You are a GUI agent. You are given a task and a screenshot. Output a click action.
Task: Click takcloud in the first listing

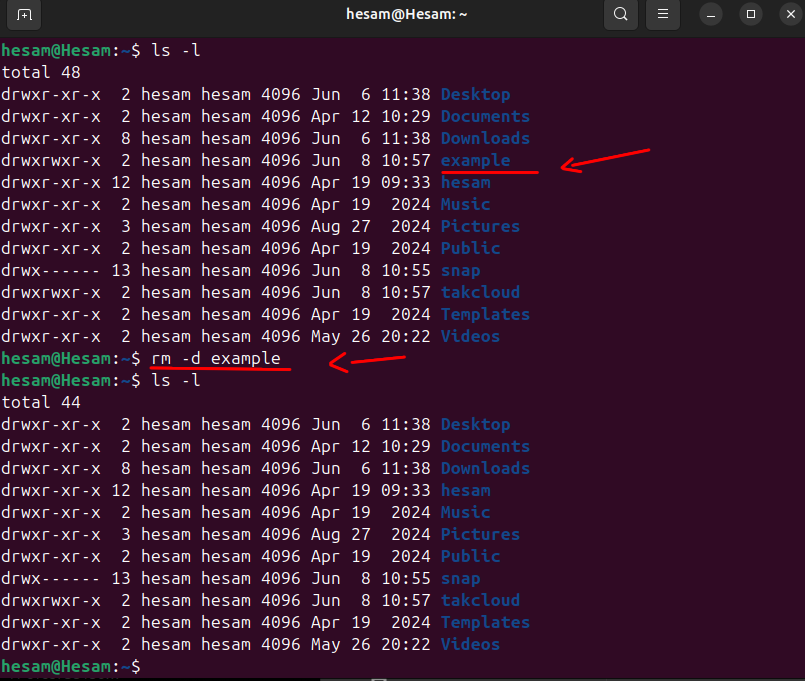(x=481, y=293)
